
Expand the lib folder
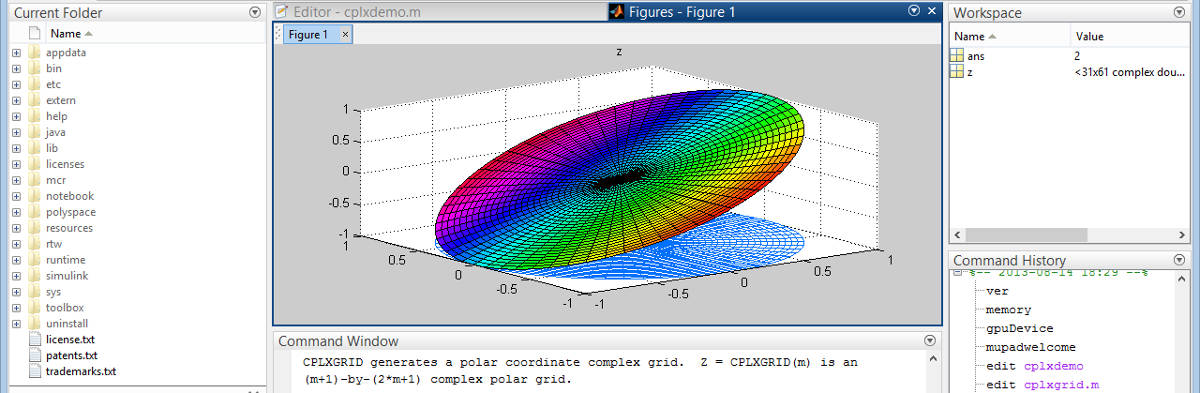[x=16, y=148]
